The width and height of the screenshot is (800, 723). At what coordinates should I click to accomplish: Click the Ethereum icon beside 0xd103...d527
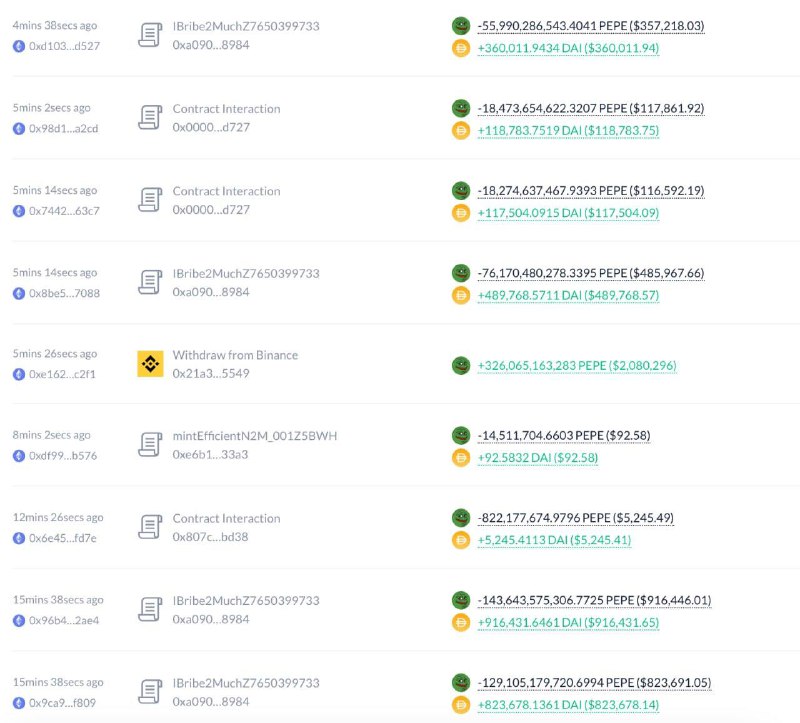click(x=19, y=46)
